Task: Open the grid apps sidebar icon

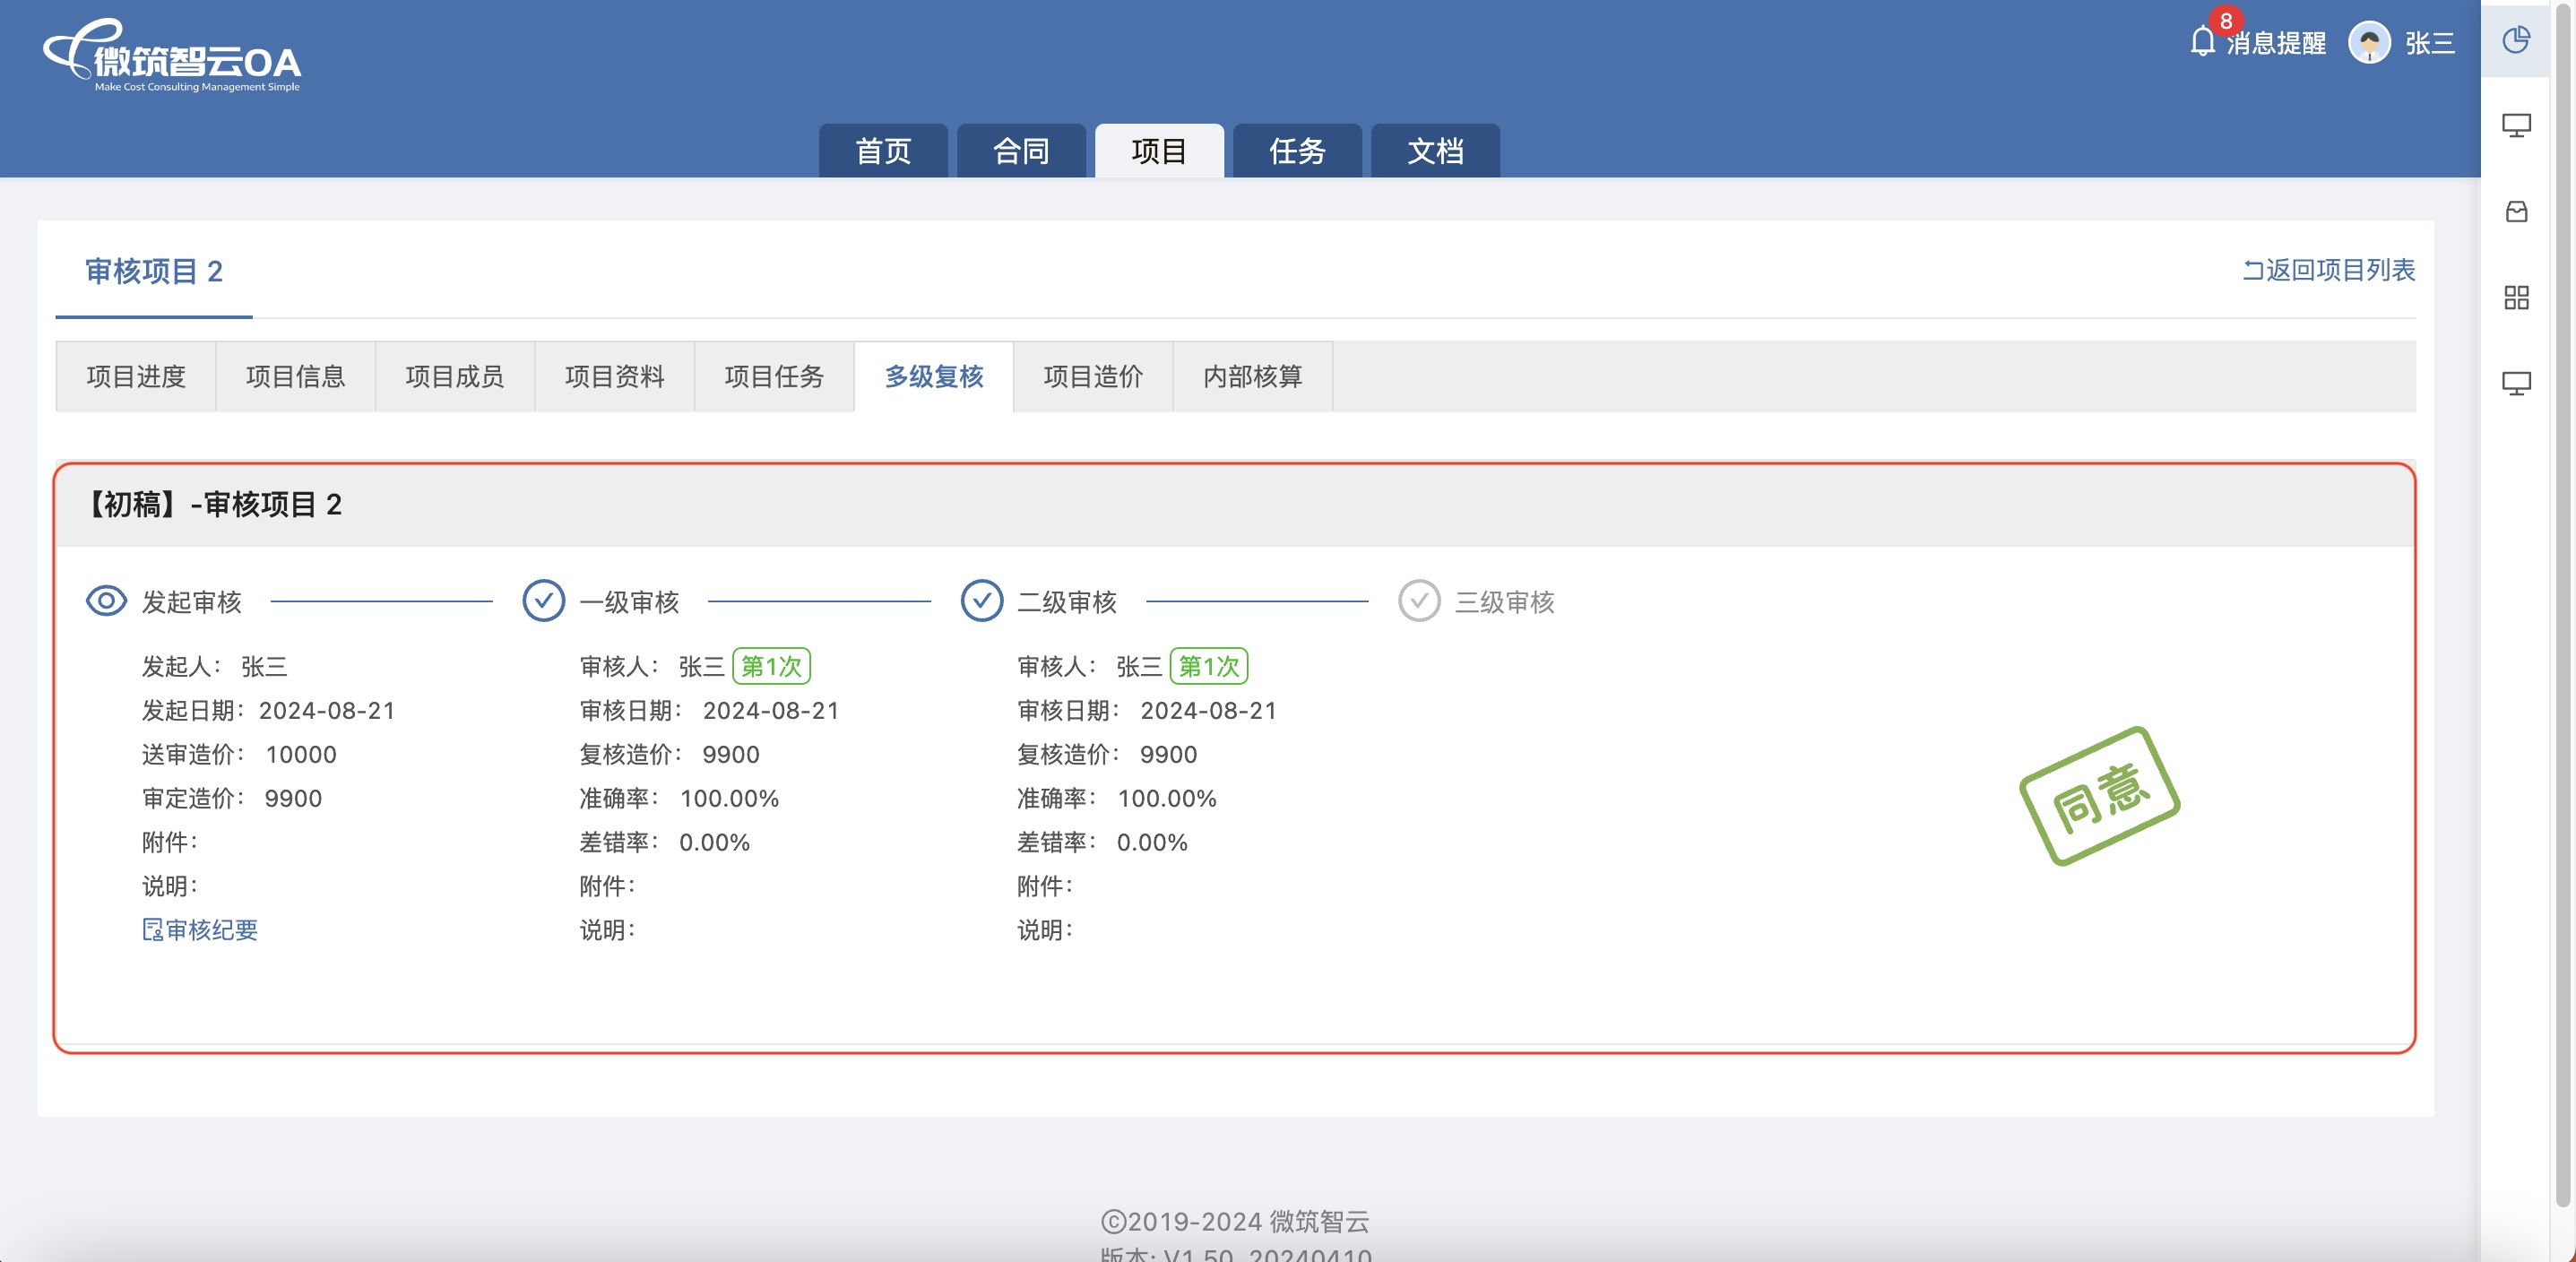Action: [2515, 297]
